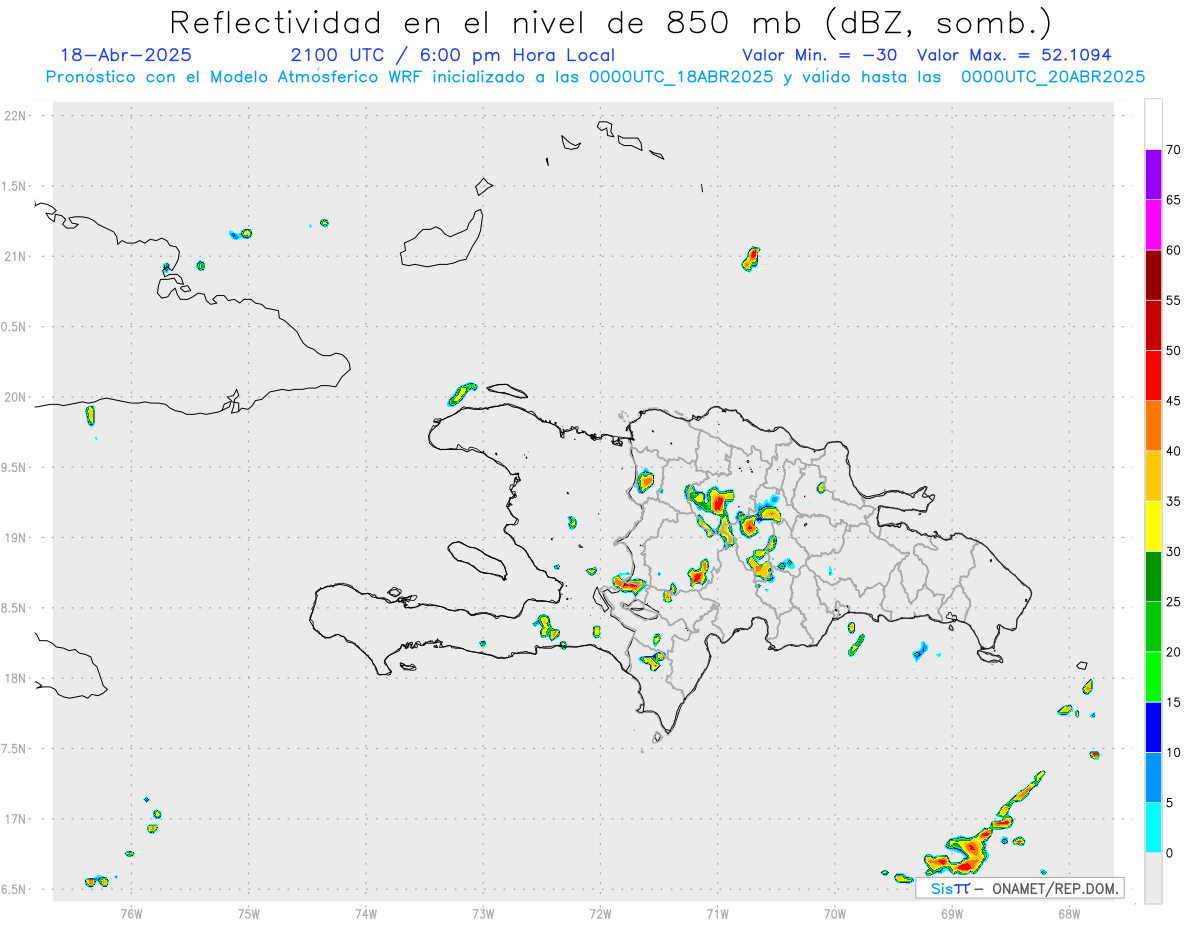Click the longitude label '71W'
Image resolution: width=1200 pixels, height=927 pixels.
coord(717,913)
